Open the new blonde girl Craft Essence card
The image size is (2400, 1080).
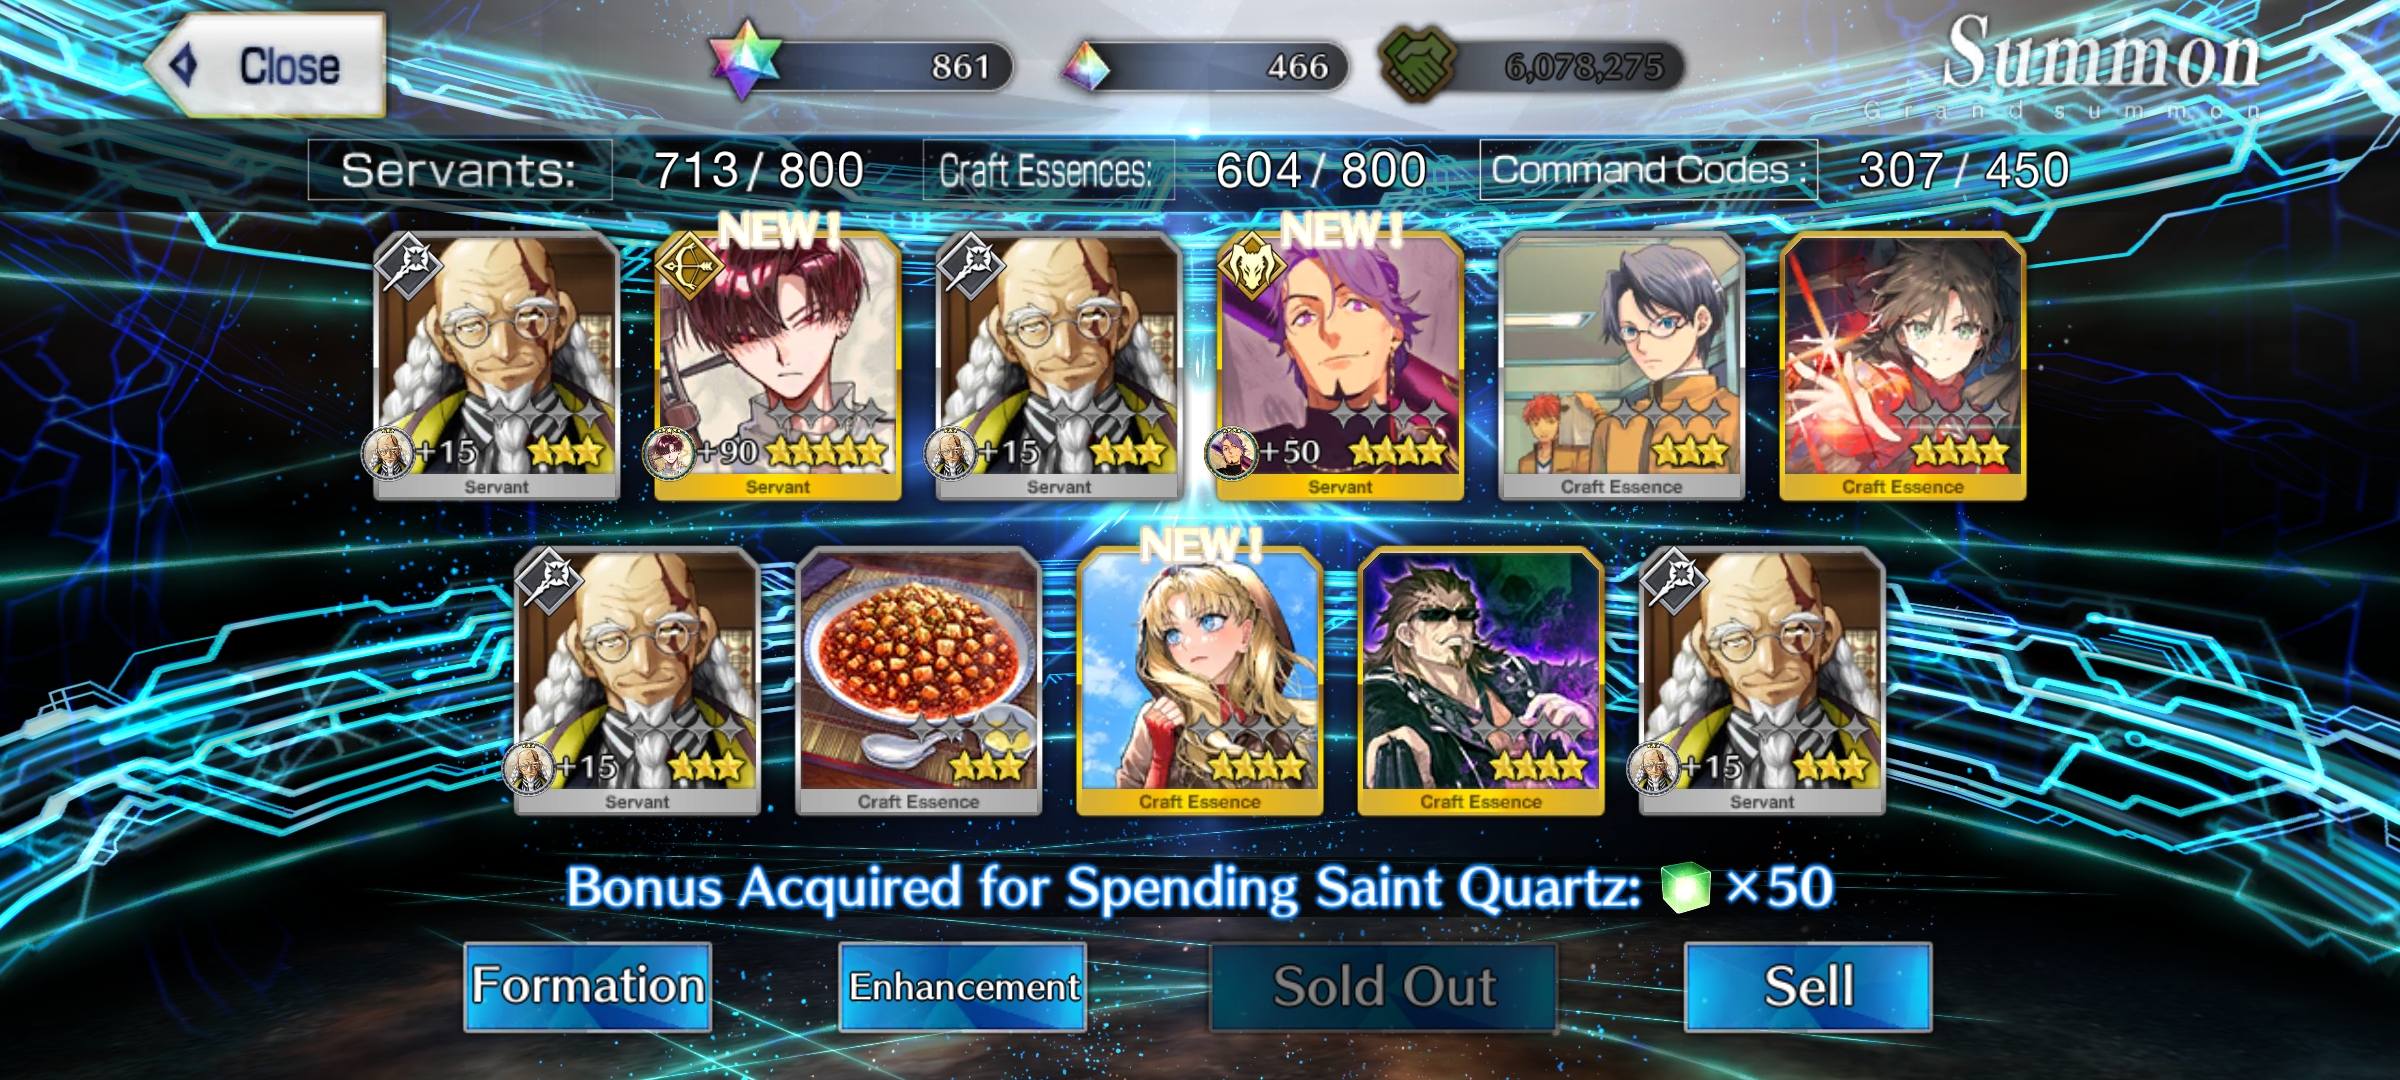point(1200,681)
